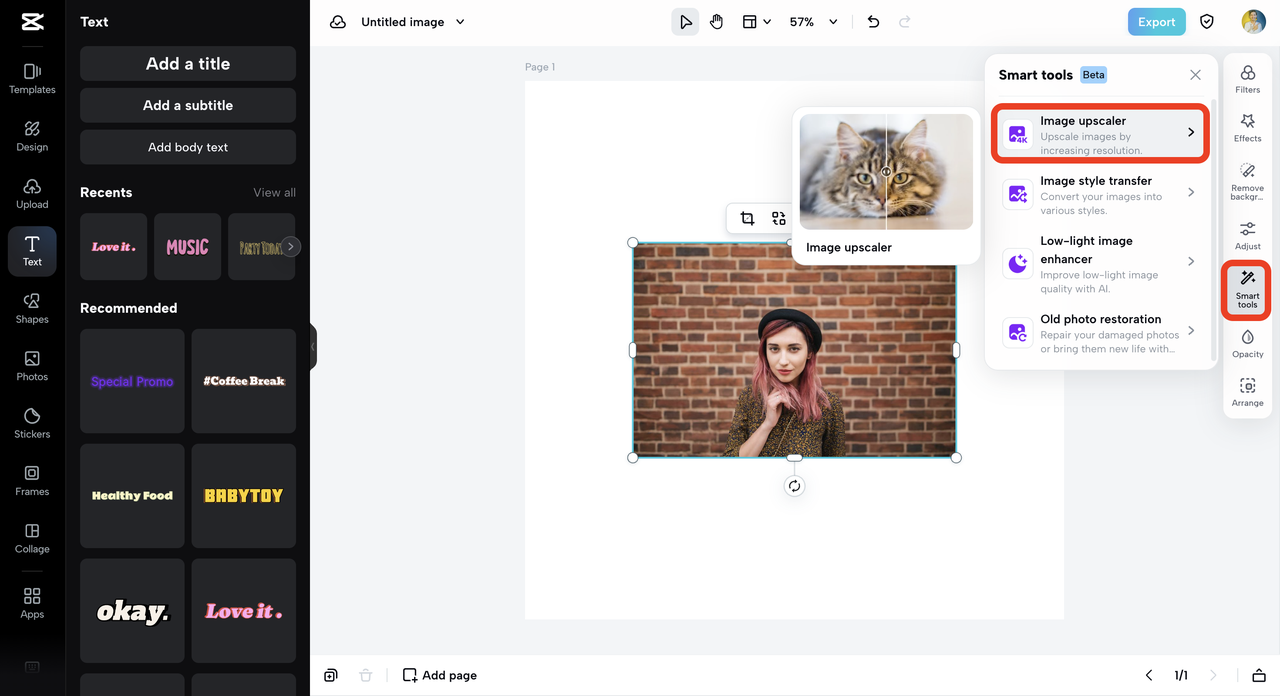
Task: Open the Old photo restoration tool
Action: pos(1100,332)
